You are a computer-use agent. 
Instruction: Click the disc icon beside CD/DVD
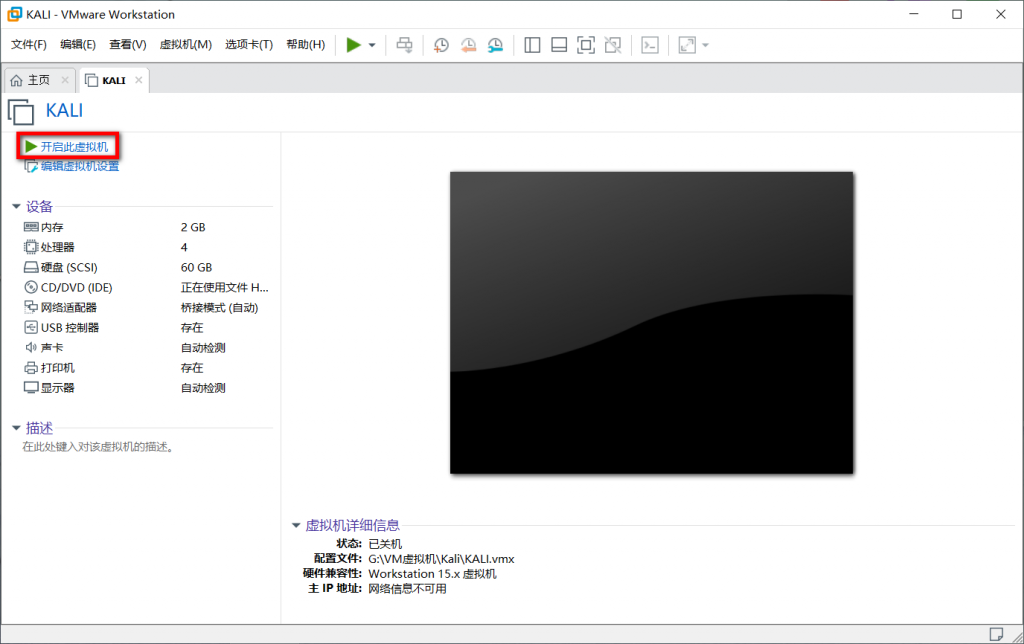coord(31,287)
